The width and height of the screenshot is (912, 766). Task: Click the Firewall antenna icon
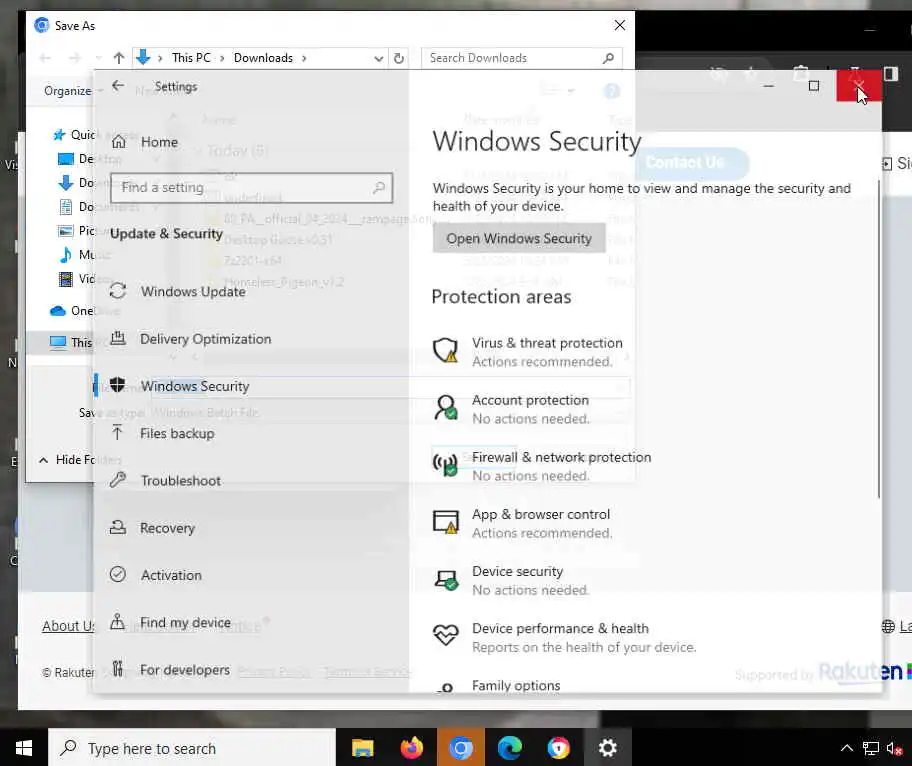point(445,464)
